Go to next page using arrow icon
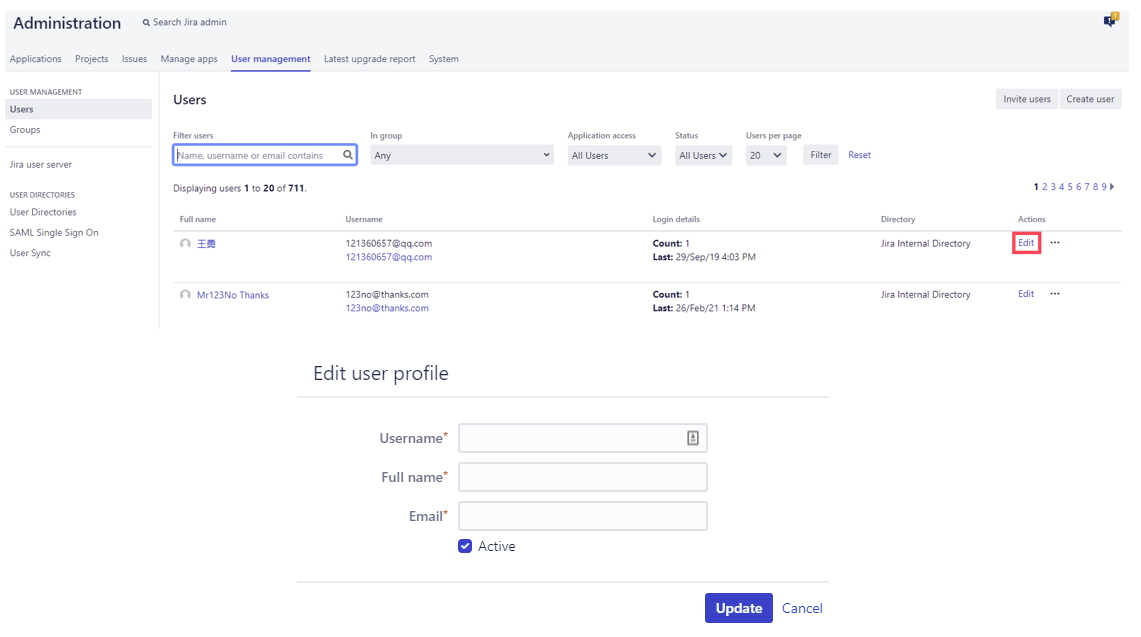This screenshot has width=1141, height=637. coord(1112,187)
